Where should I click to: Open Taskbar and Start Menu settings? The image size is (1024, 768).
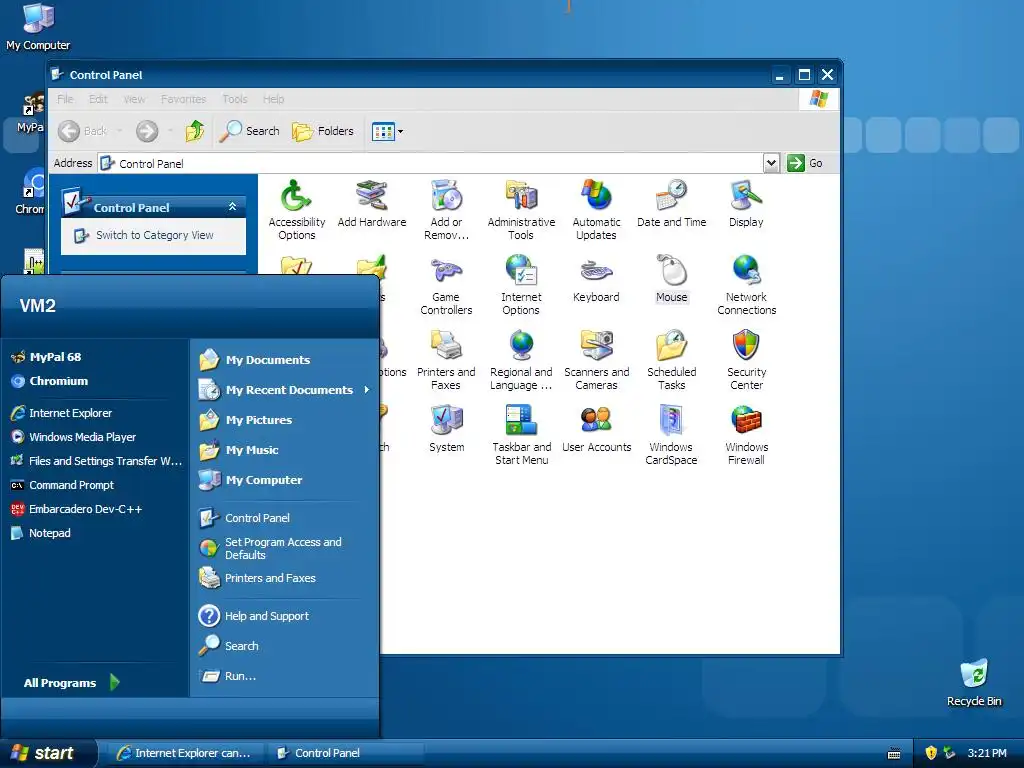click(x=521, y=436)
